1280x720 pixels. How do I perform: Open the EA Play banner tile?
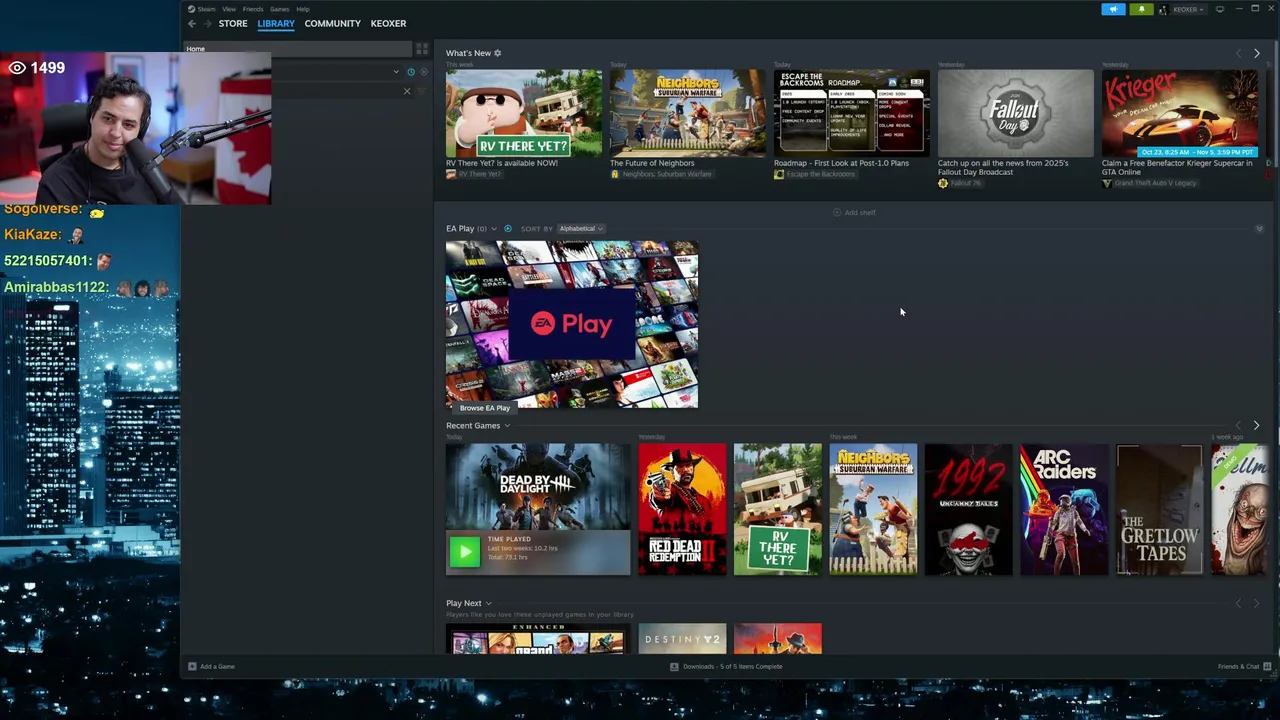[572, 323]
